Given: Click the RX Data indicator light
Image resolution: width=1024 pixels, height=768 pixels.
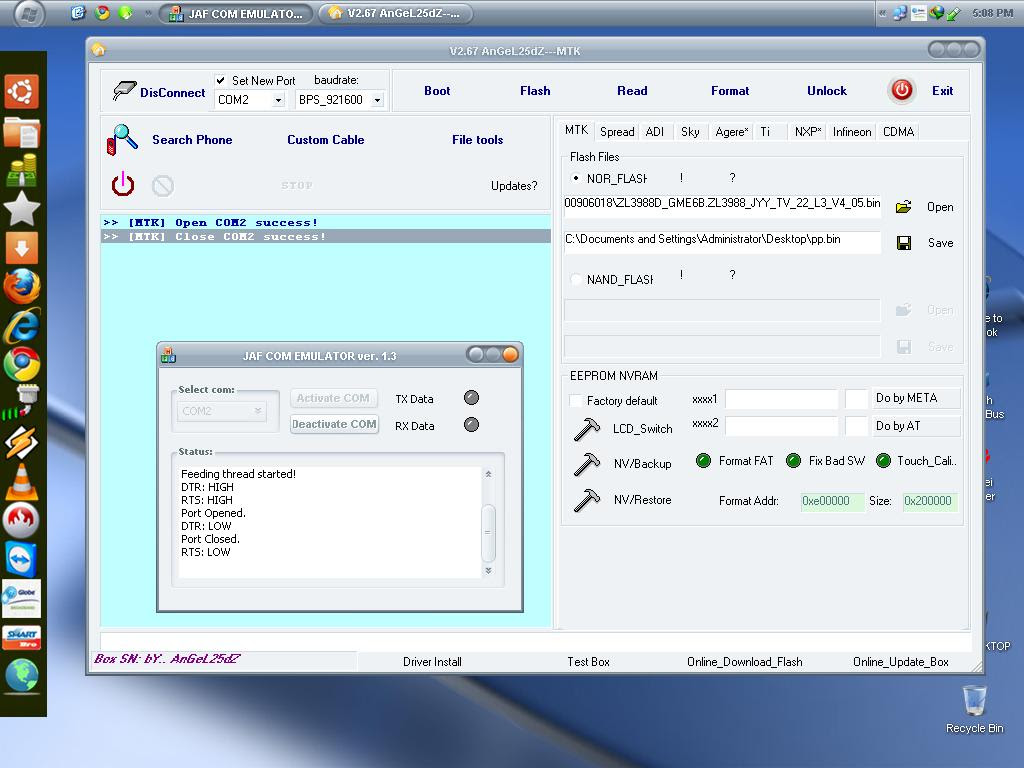Looking at the screenshot, I should pos(471,424).
